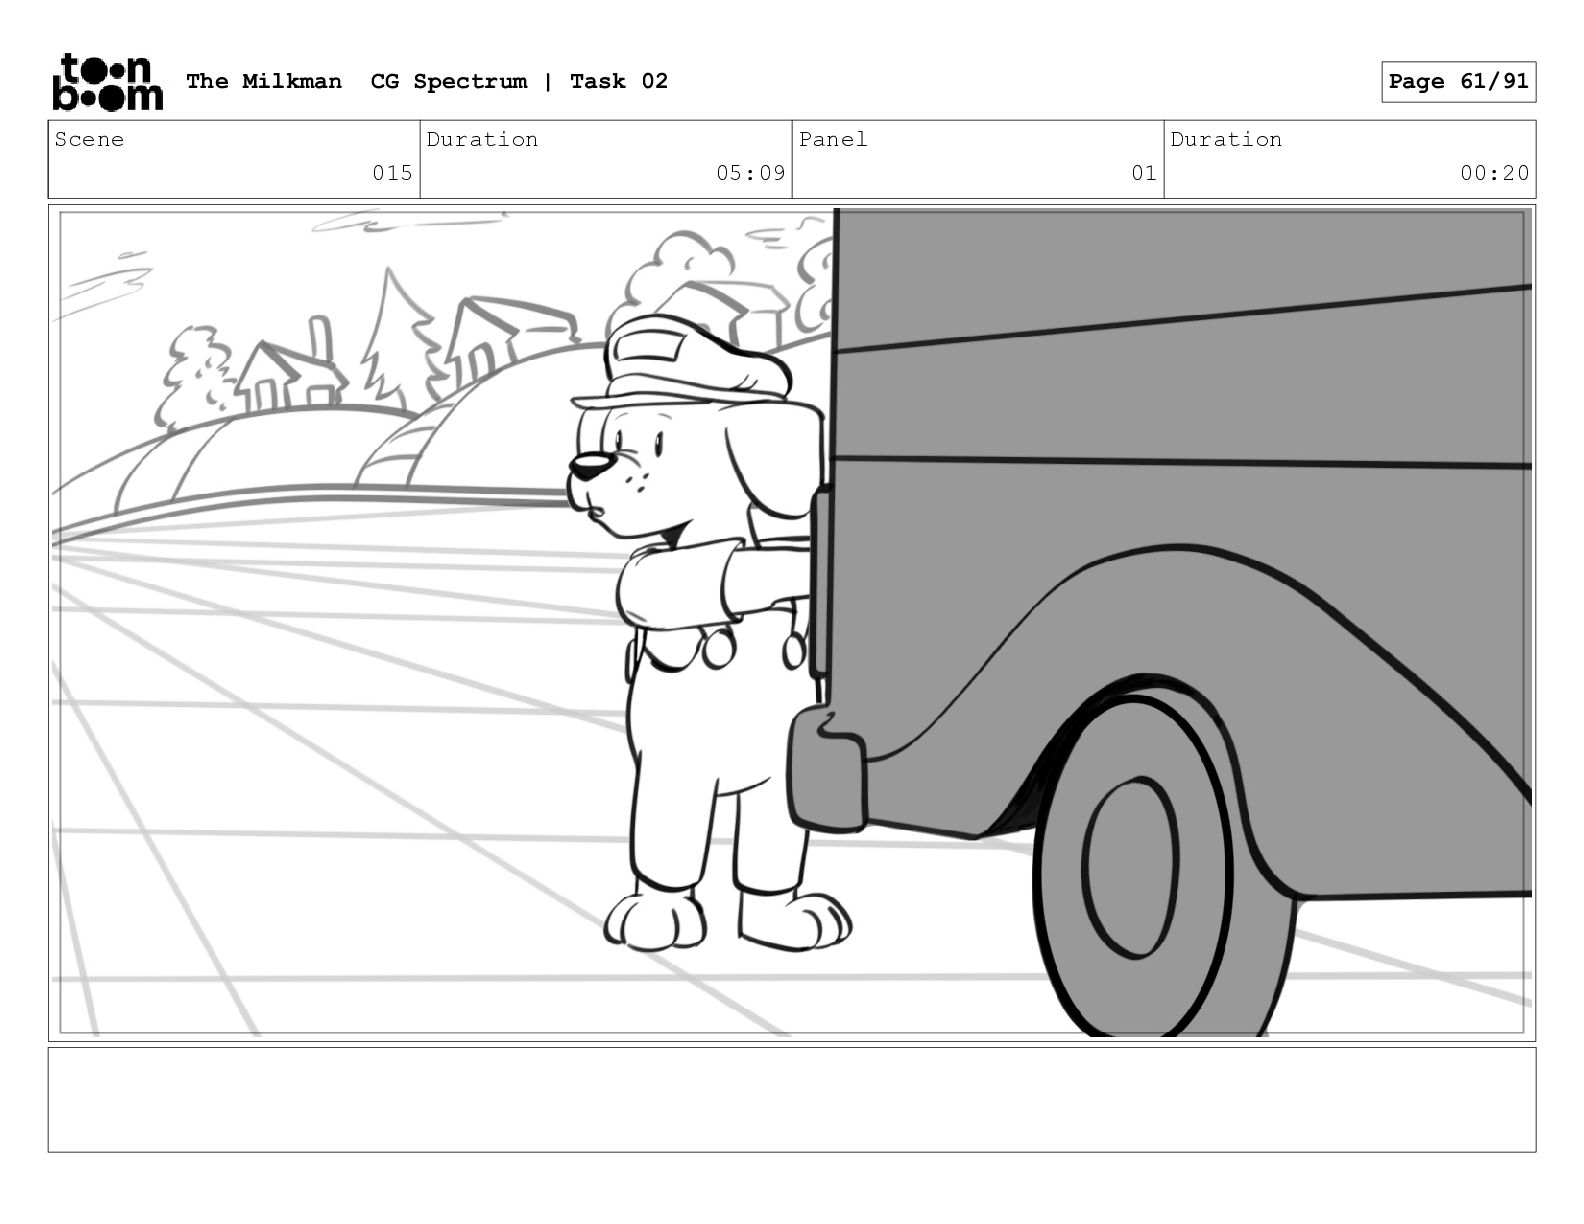
Task: Click the Toon Boom logo
Action: coord(107,82)
